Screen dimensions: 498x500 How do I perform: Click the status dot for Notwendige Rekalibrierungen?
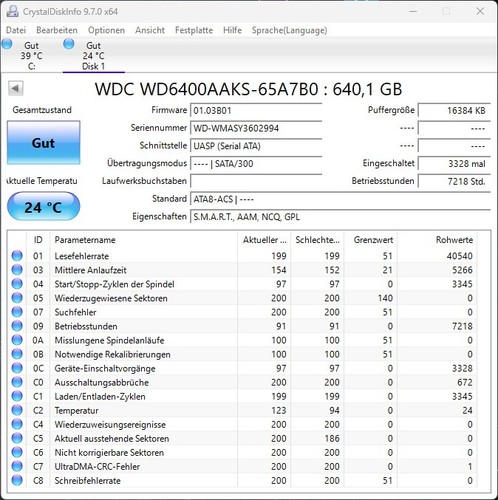pyautogui.click(x=17, y=354)
